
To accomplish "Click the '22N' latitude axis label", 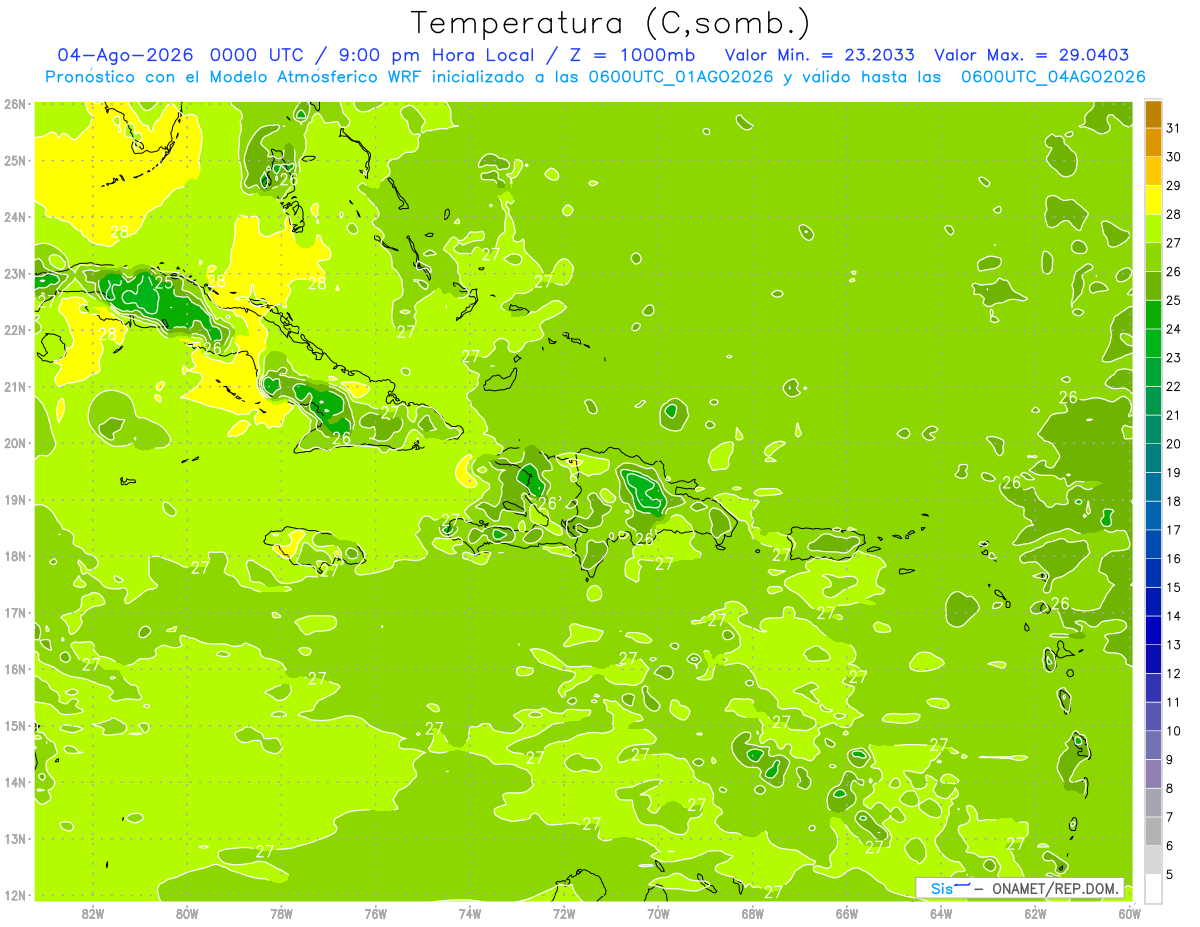I will click(14, 330).
